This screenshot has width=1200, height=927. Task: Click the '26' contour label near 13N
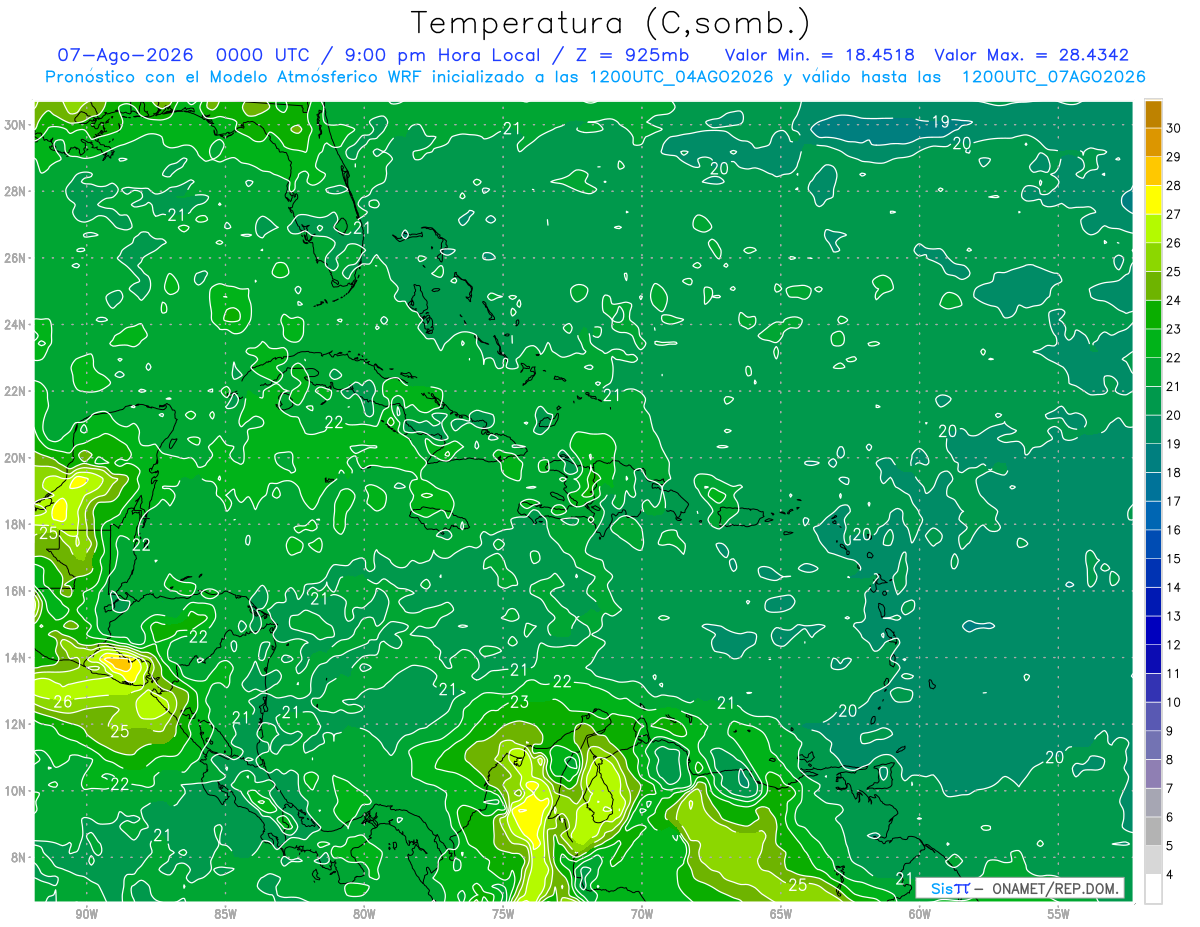click(62, 702)
